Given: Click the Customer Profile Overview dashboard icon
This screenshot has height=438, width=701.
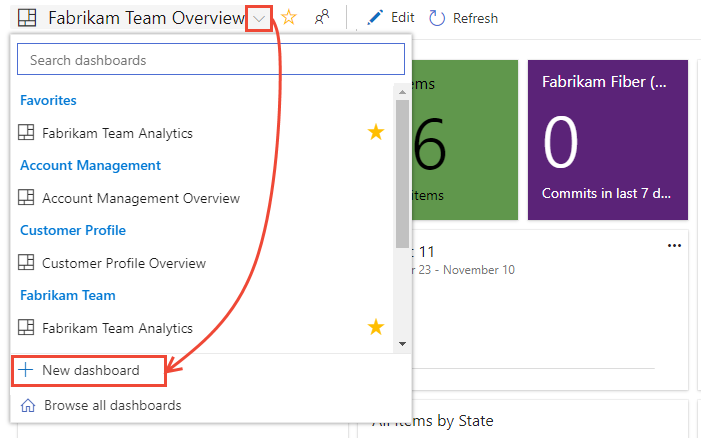Looking at the screenshot, I should click(26, 262).
